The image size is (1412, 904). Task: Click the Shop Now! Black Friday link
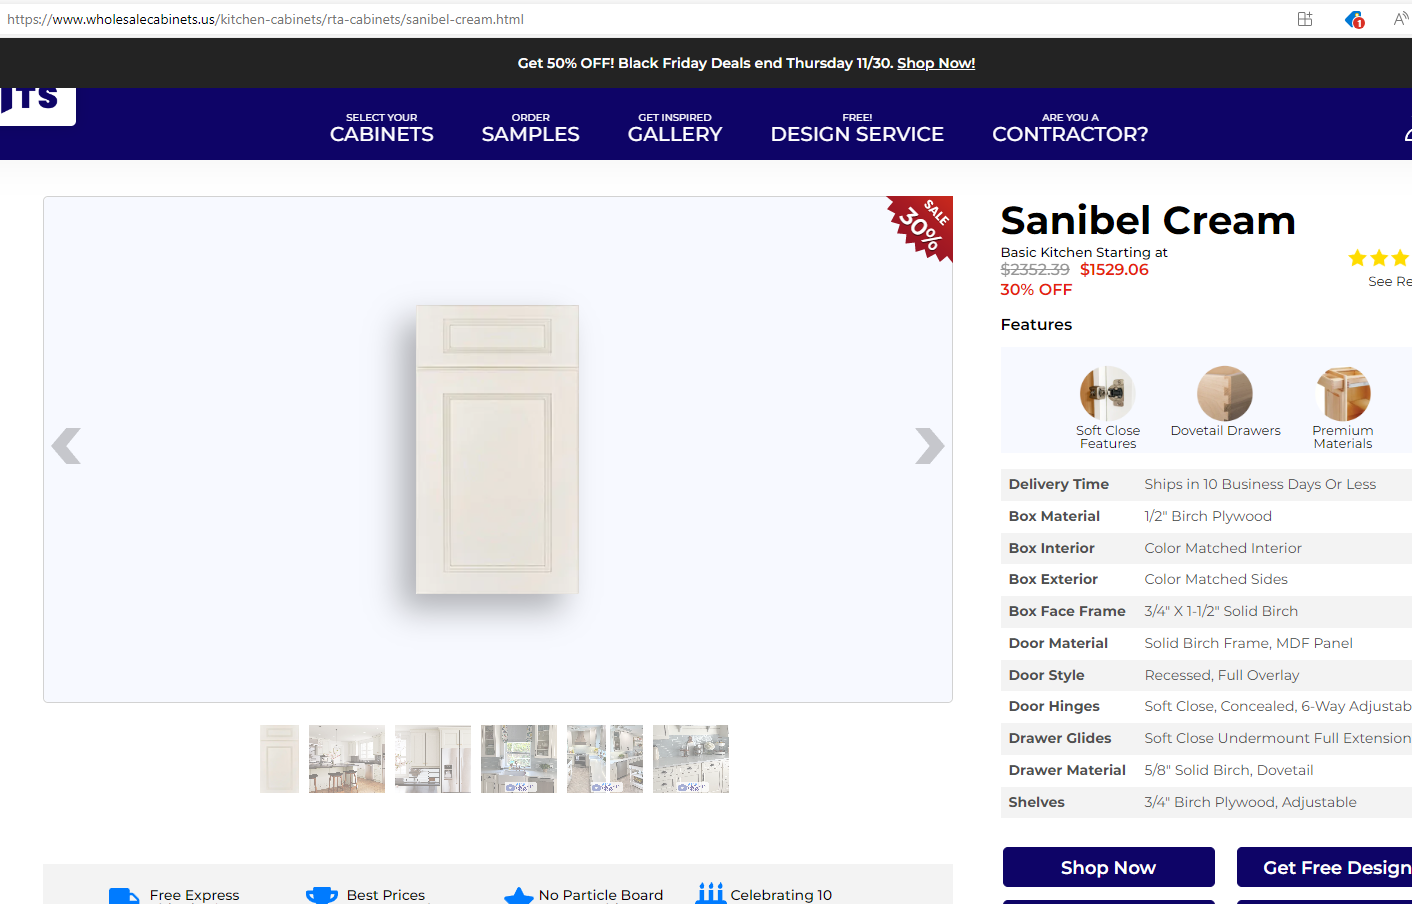click(x=936, y=63)
